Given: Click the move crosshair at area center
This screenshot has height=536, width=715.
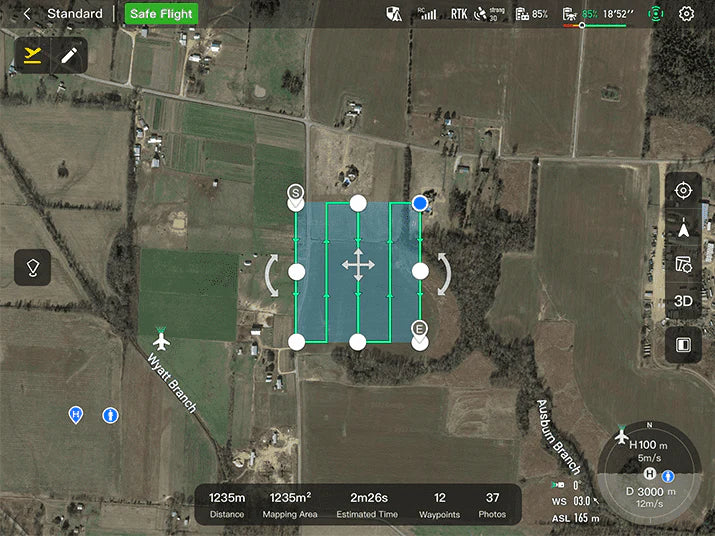Looking at the screenshot, I should pos(358,266).
